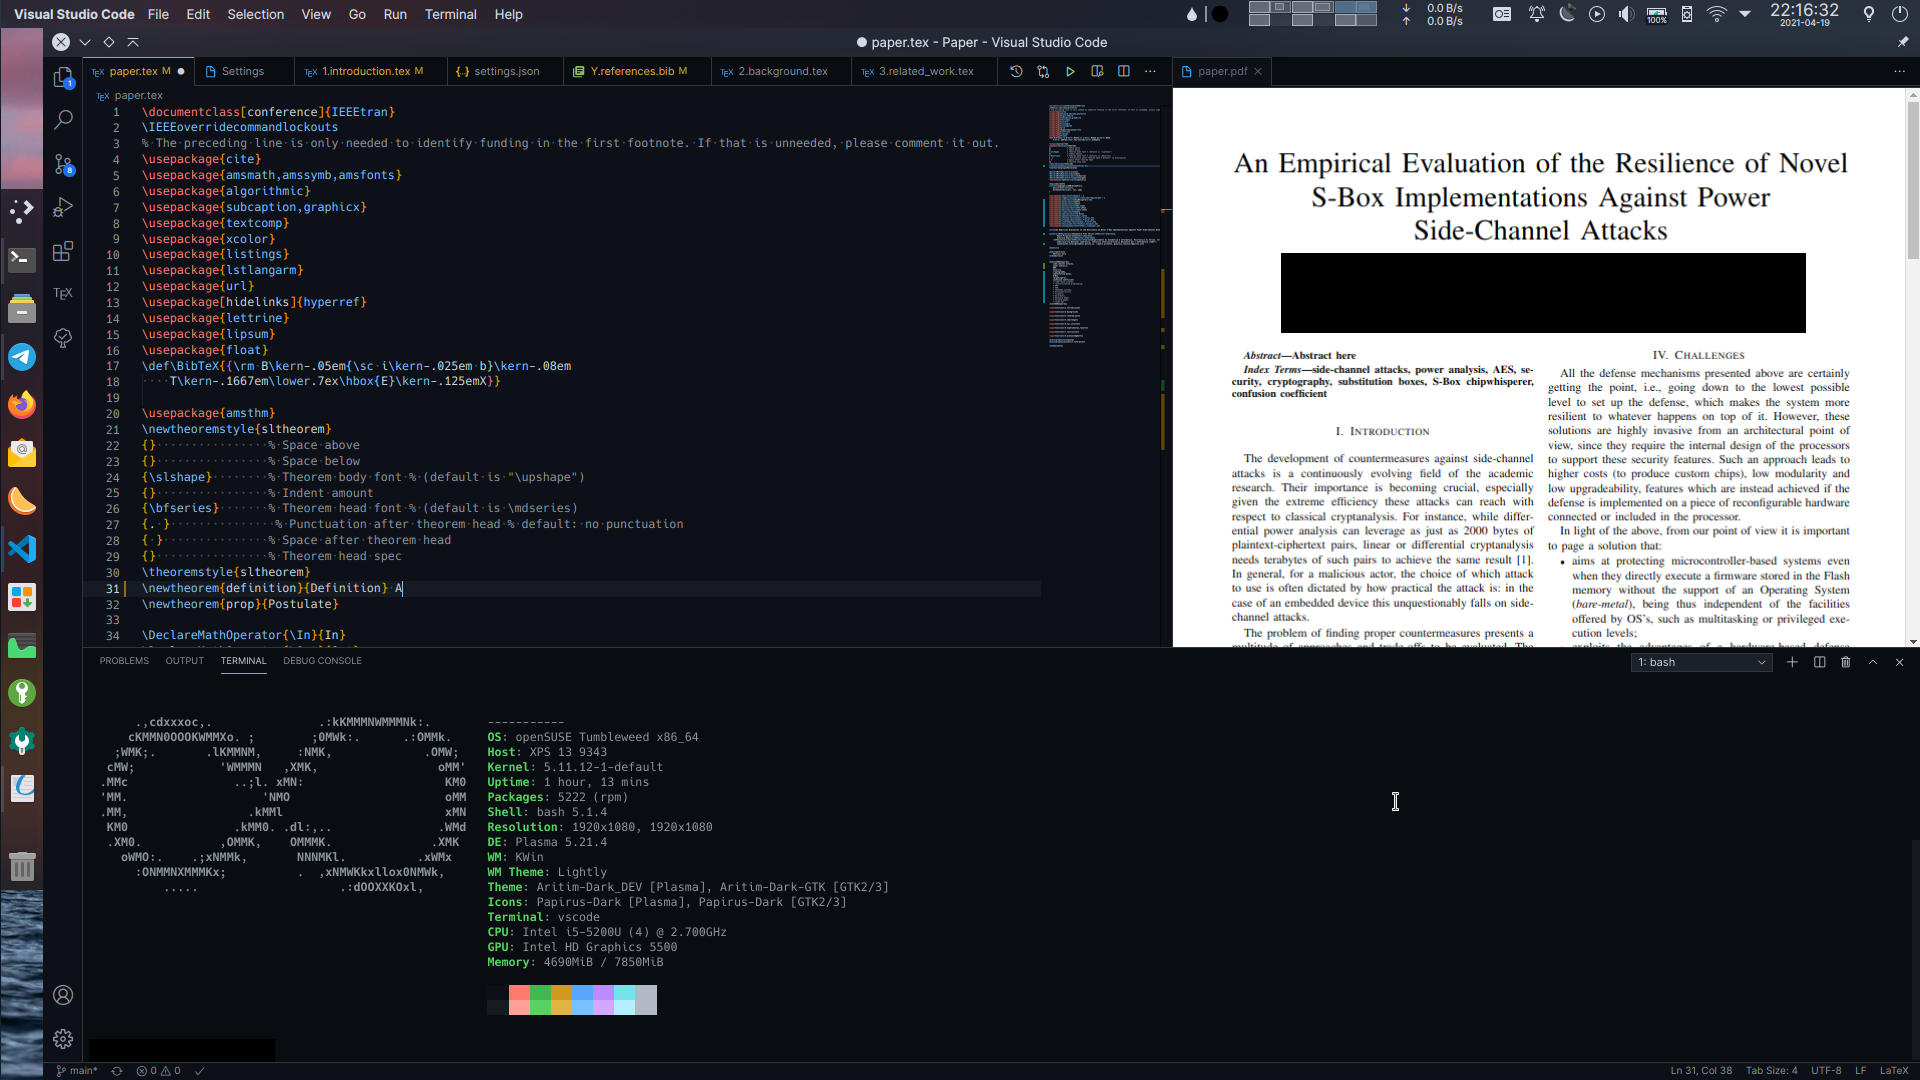
Task: Open the Search sidebar
Action: [63, 119]
